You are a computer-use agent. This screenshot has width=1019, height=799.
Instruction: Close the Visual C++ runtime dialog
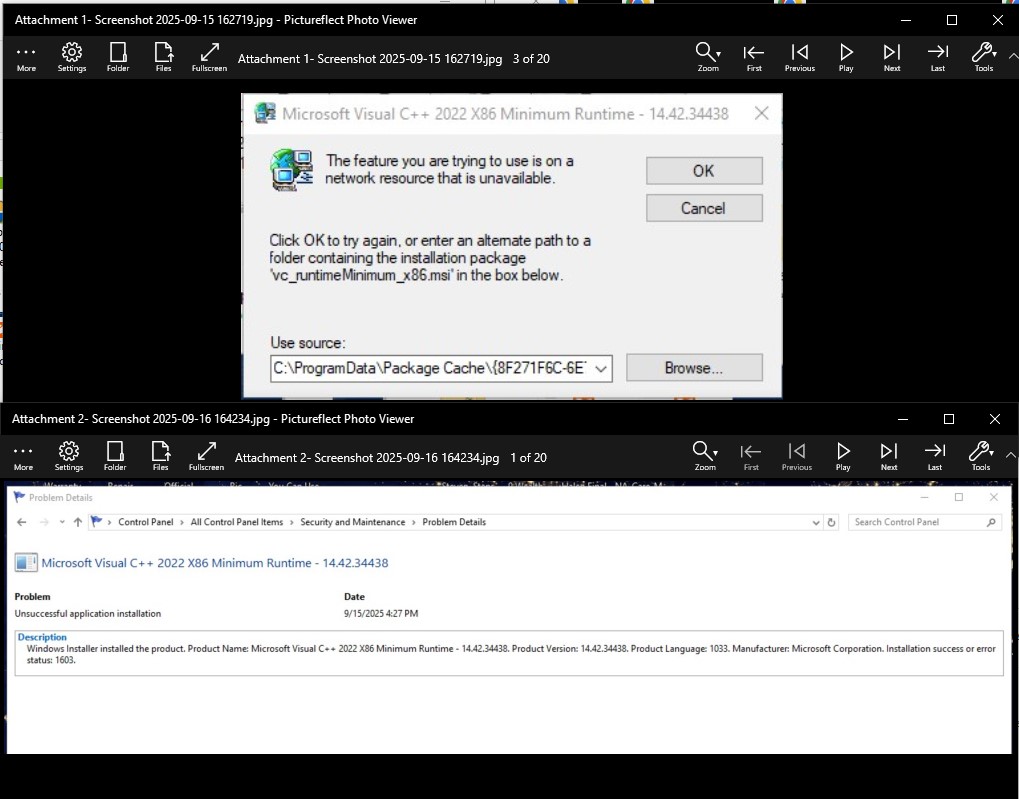762,114
